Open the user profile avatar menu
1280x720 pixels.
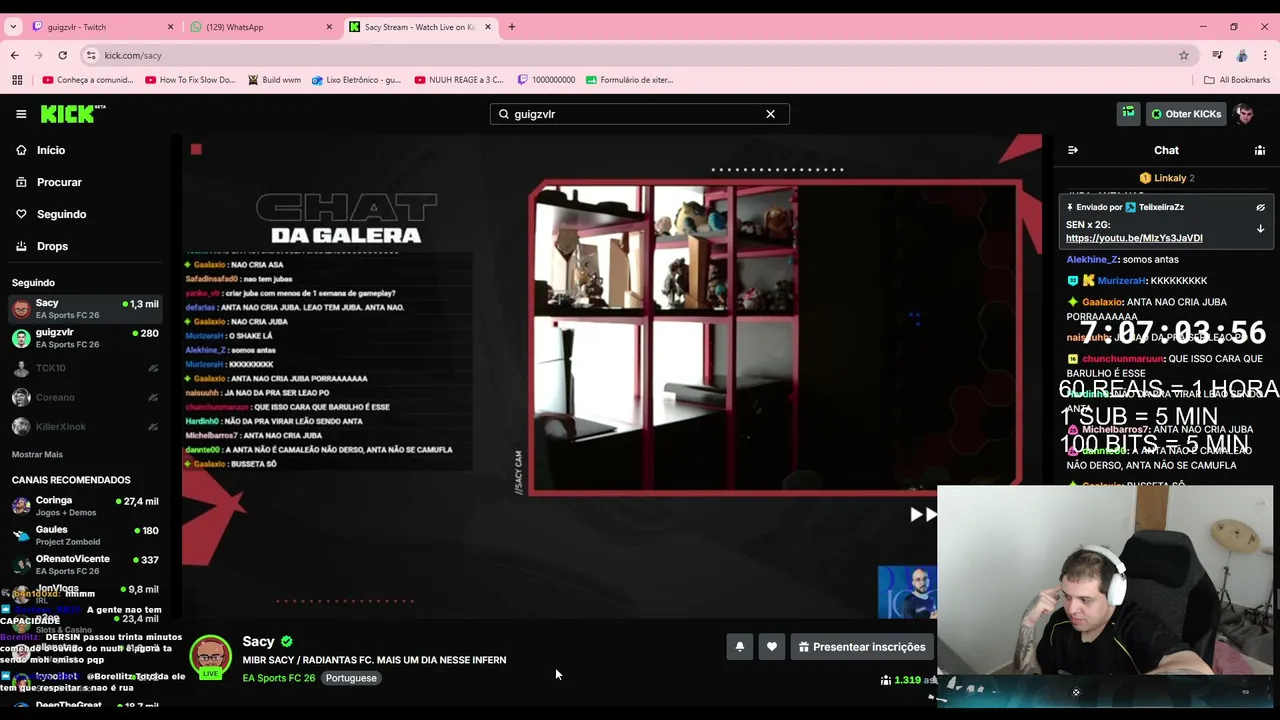tap(1245, 114)
